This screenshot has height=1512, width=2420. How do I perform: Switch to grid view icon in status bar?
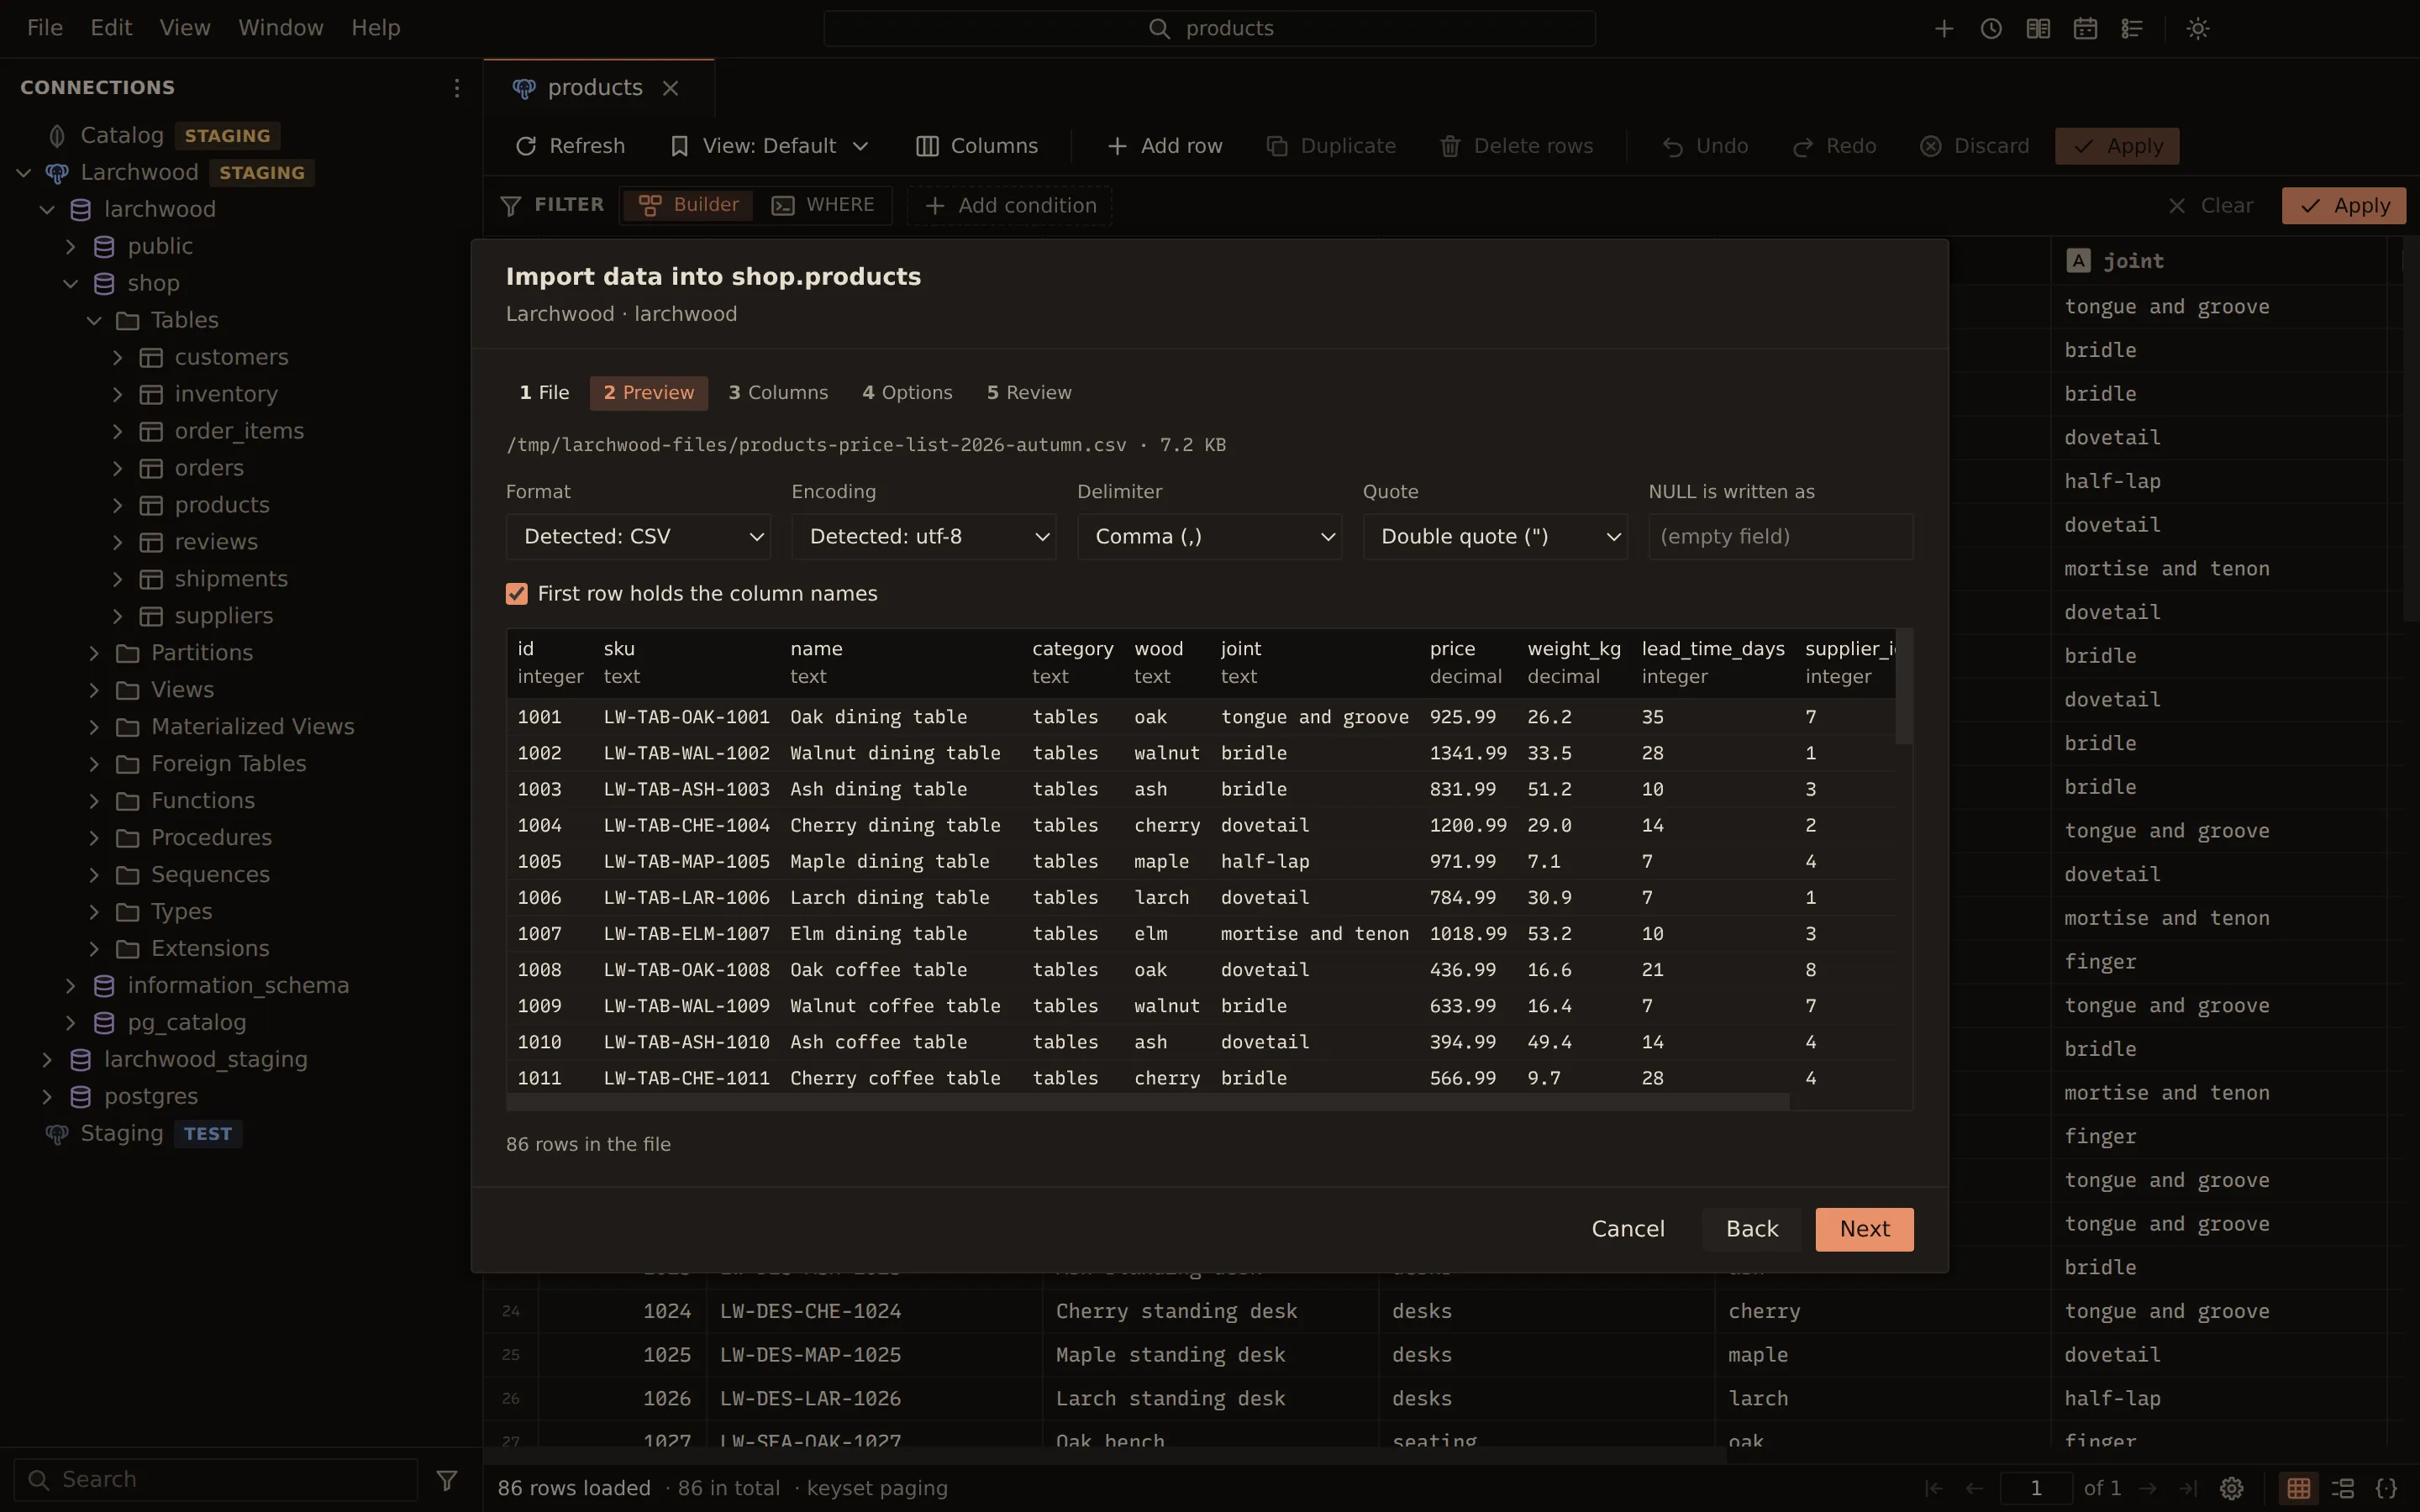click(2298, 1488)
